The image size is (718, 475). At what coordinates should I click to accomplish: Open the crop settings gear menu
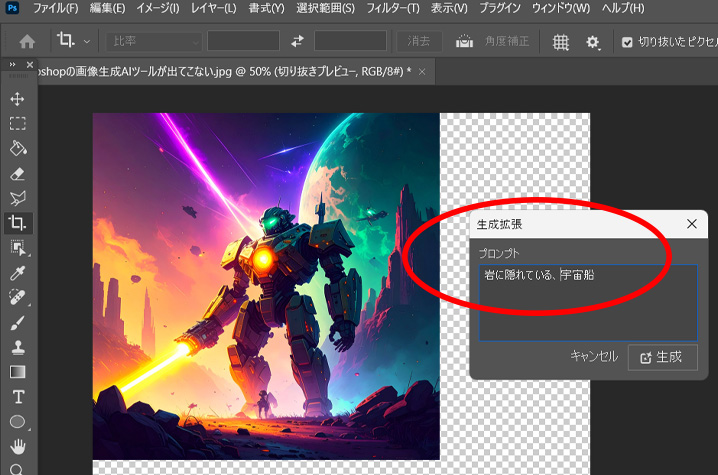coord(593,42)
